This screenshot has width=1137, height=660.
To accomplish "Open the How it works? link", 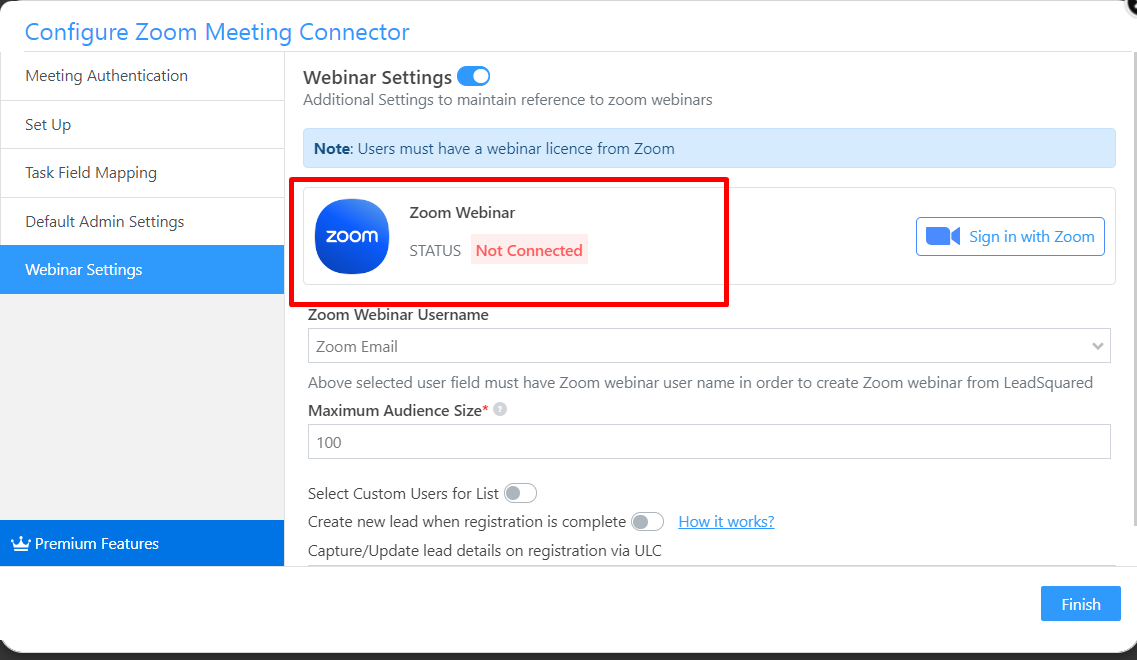I will (726, 521).
